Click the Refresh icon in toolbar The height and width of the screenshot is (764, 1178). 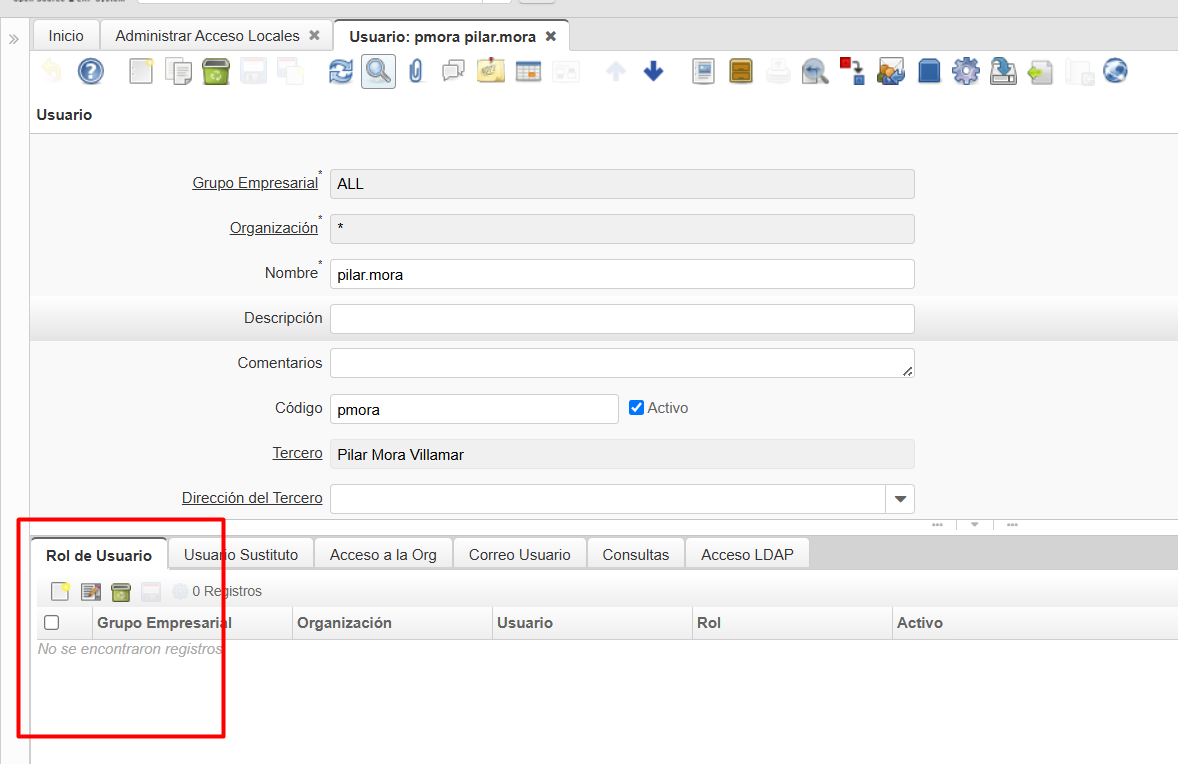[x=341, y=71]
